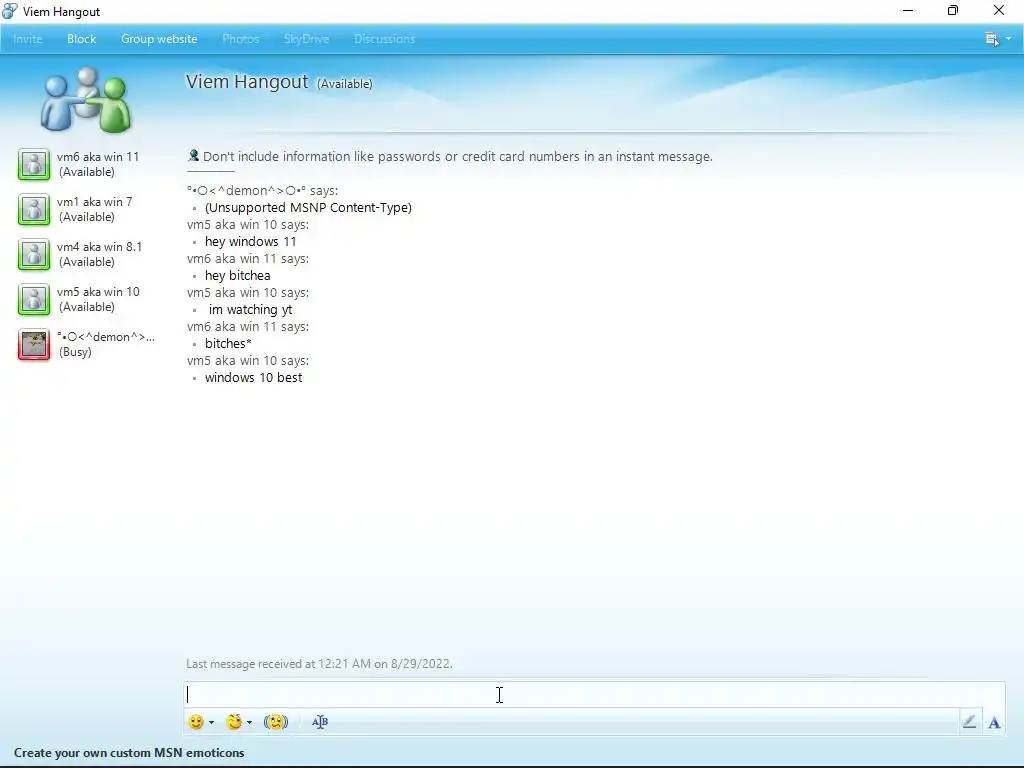Click the message 'hey bitchea'

coord(238,276)
